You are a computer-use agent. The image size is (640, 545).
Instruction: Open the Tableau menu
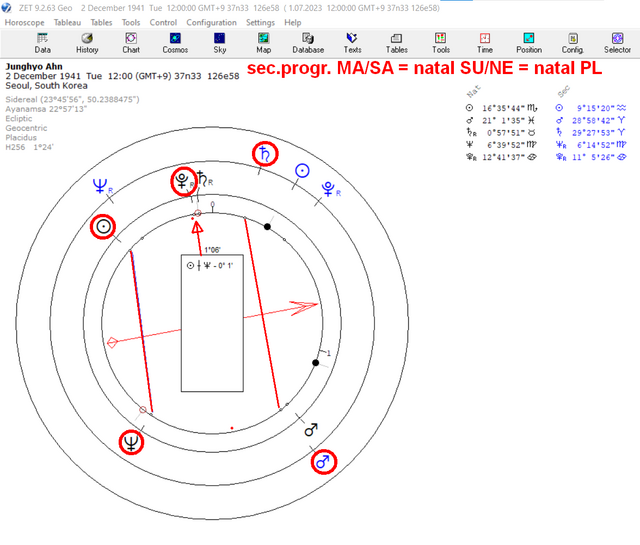pos(67,22)
